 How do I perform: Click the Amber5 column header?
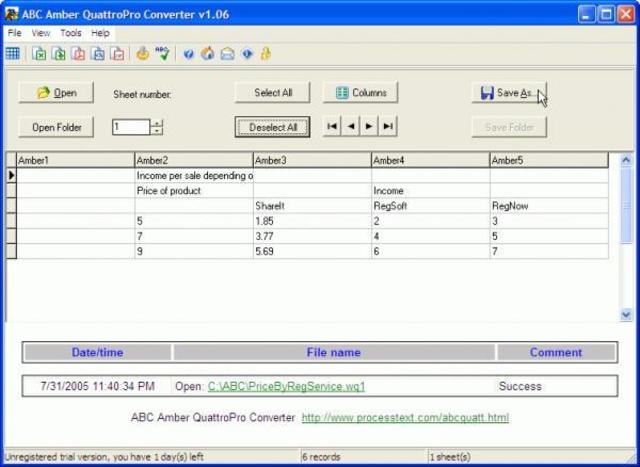[x=549, y=160]
